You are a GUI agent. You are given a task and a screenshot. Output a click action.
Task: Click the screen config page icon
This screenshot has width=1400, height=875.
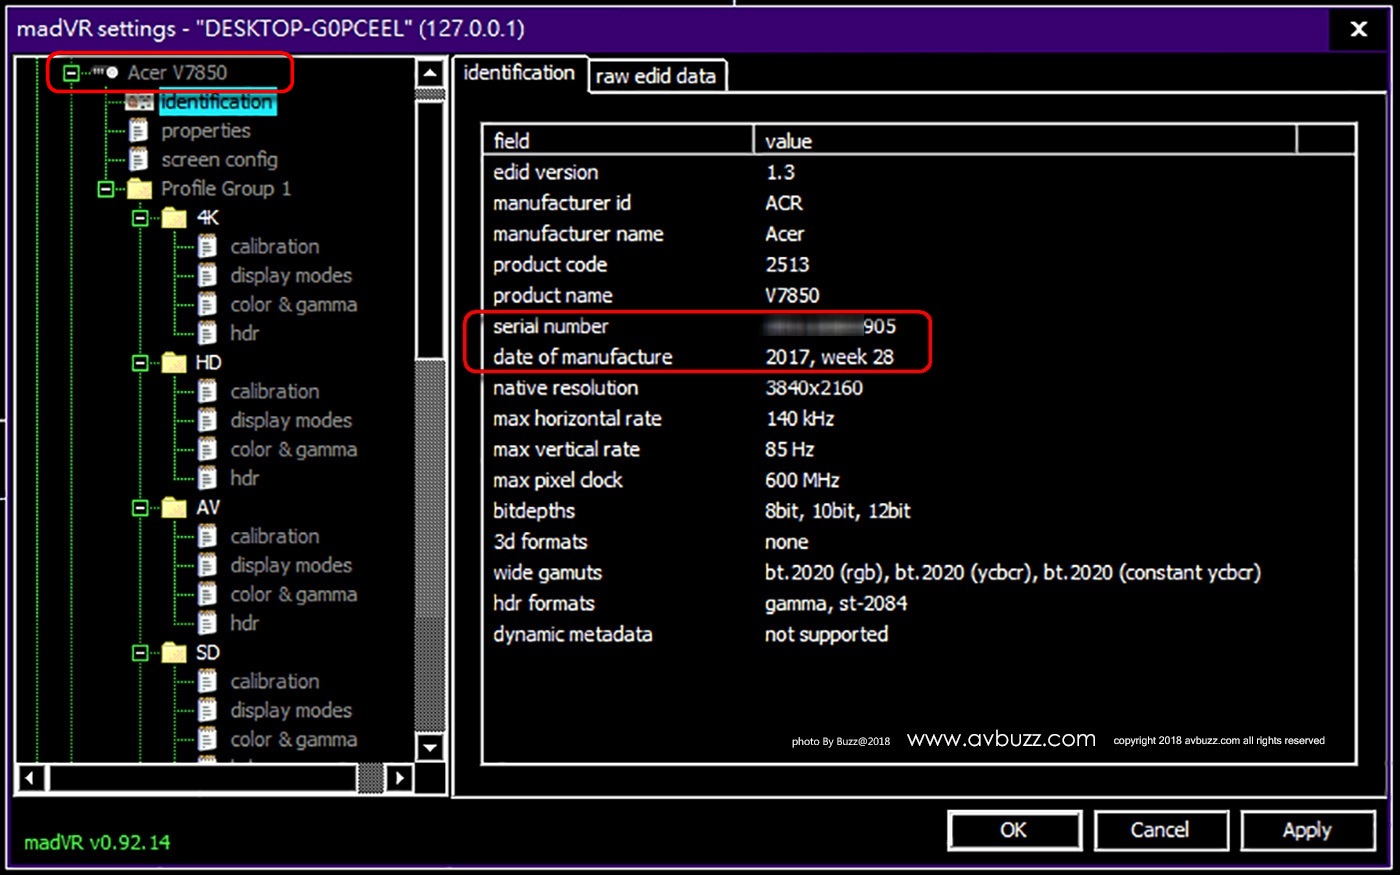pyautogui.click(x=139, y=160)
